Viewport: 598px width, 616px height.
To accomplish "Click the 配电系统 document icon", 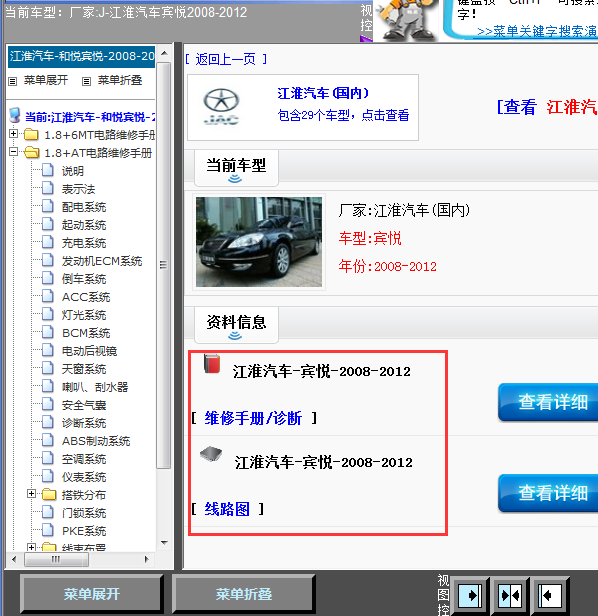I will point(48,206).
